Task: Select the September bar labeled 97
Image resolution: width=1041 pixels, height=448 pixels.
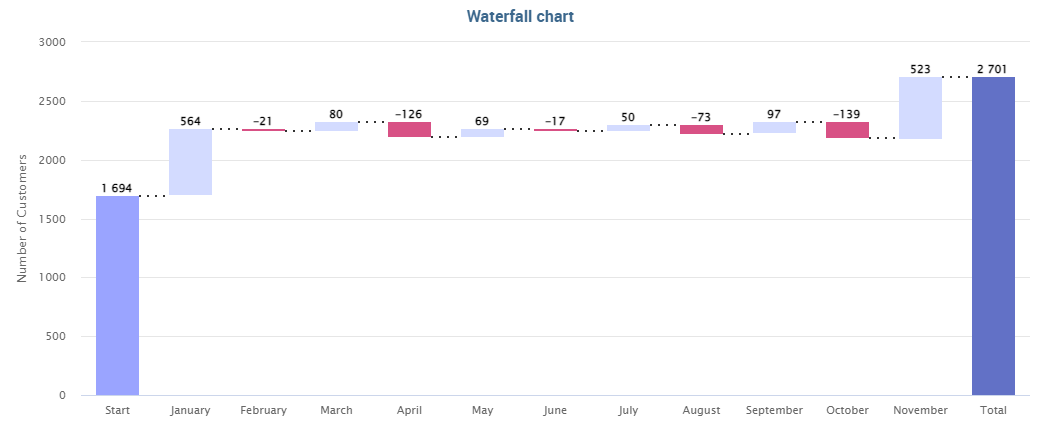Action: [775, 127]
